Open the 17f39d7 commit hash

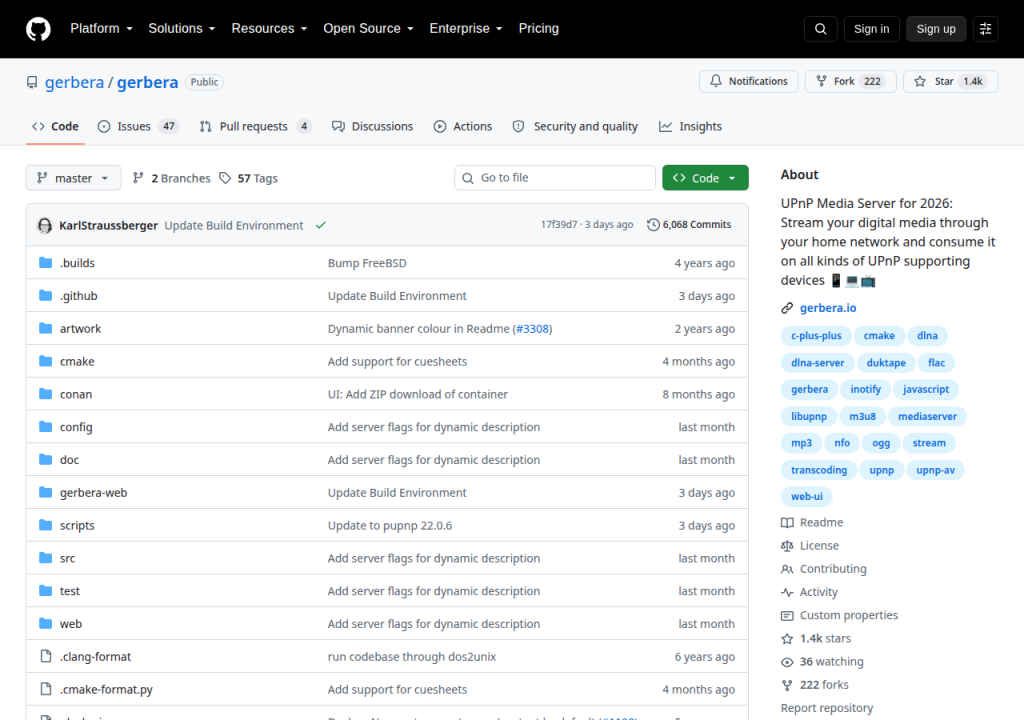(x=559, y=225)
